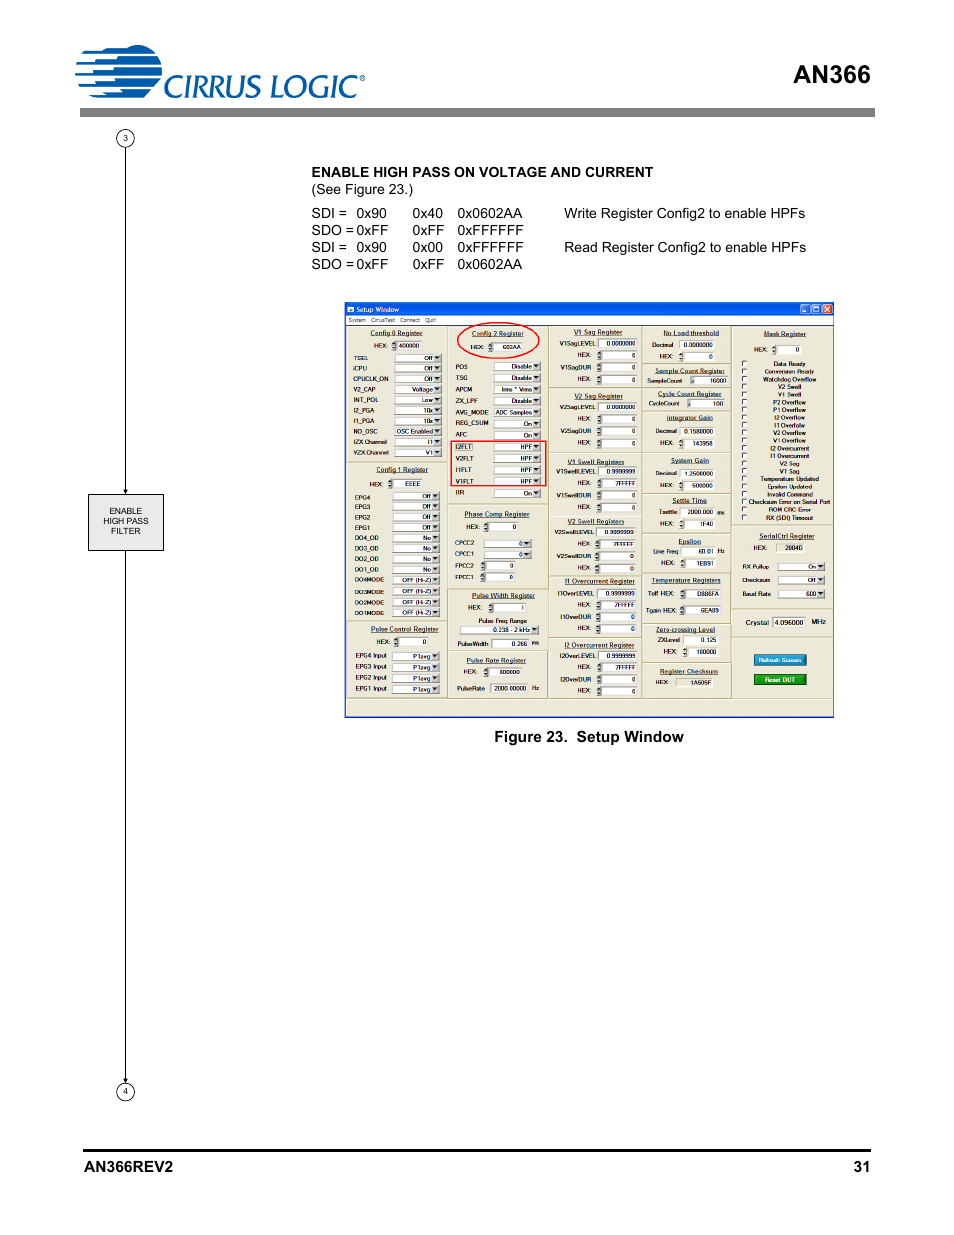Click the Crystal frequency input field

pos(790,622)
